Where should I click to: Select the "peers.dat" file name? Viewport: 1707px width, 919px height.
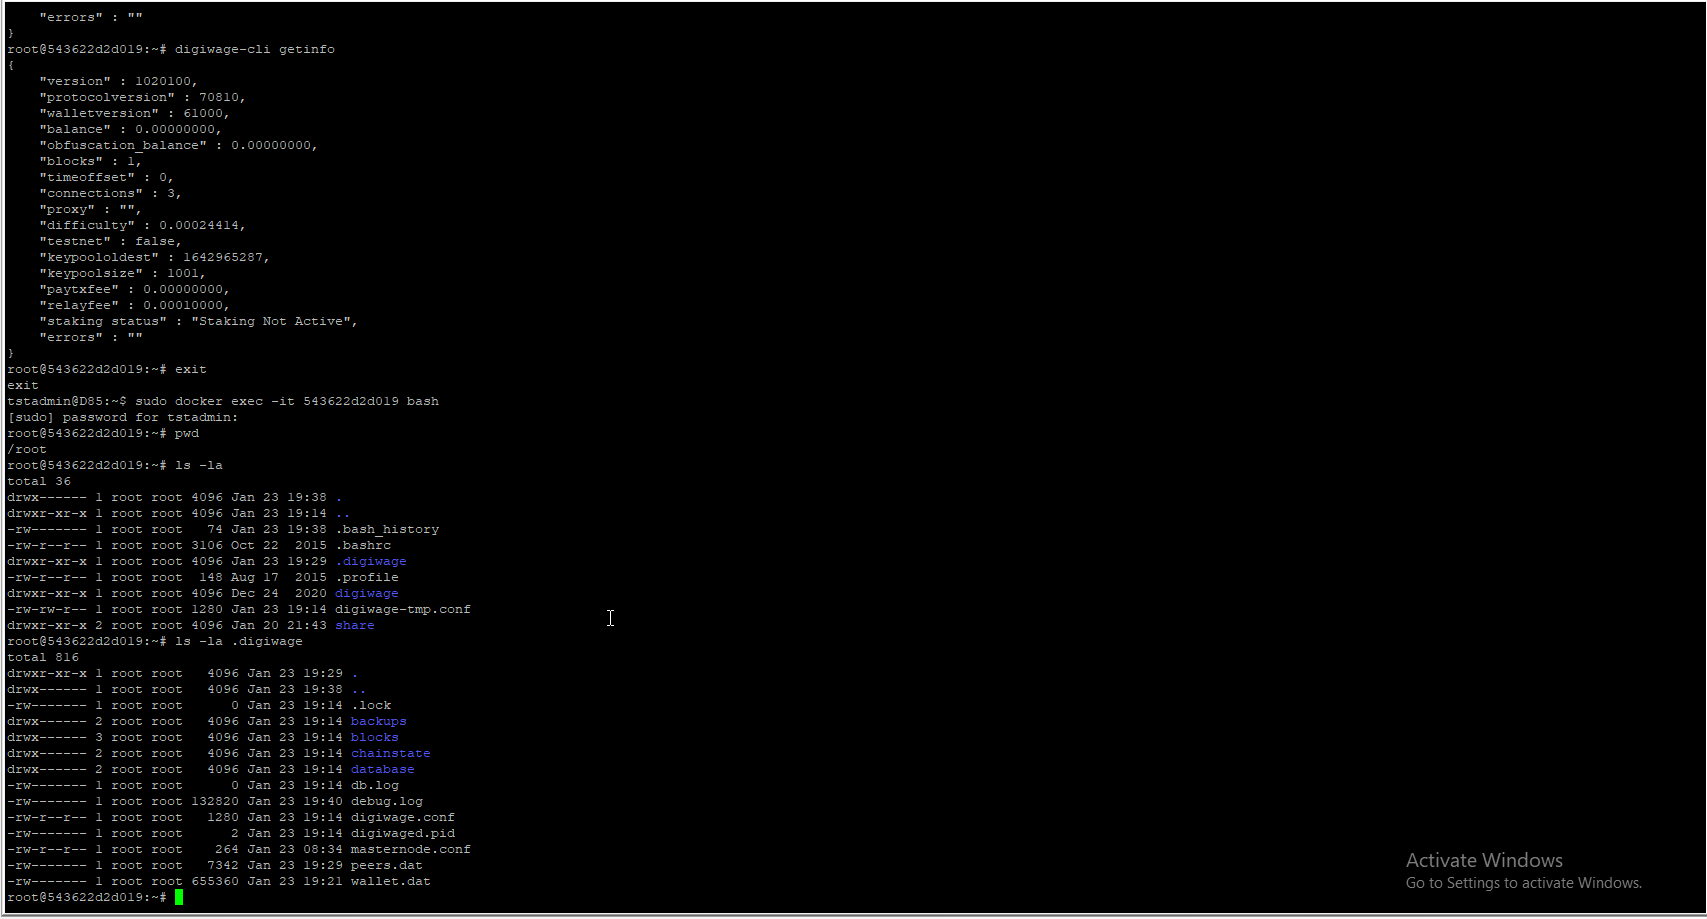[x=387, y=865]
